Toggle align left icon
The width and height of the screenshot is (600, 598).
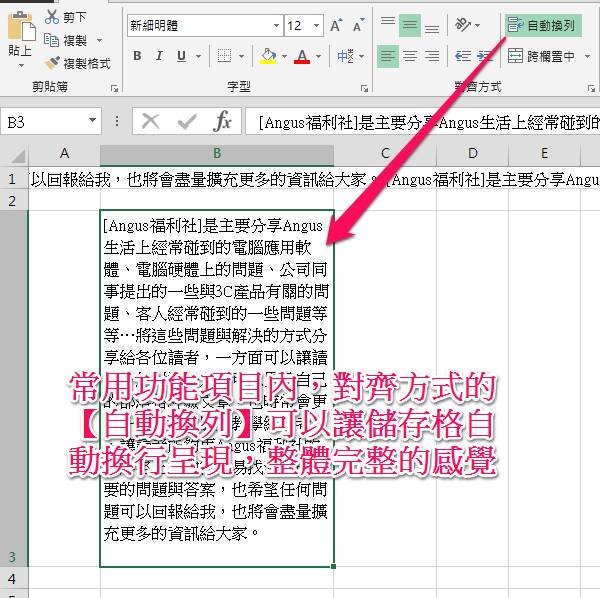[388, 56]
